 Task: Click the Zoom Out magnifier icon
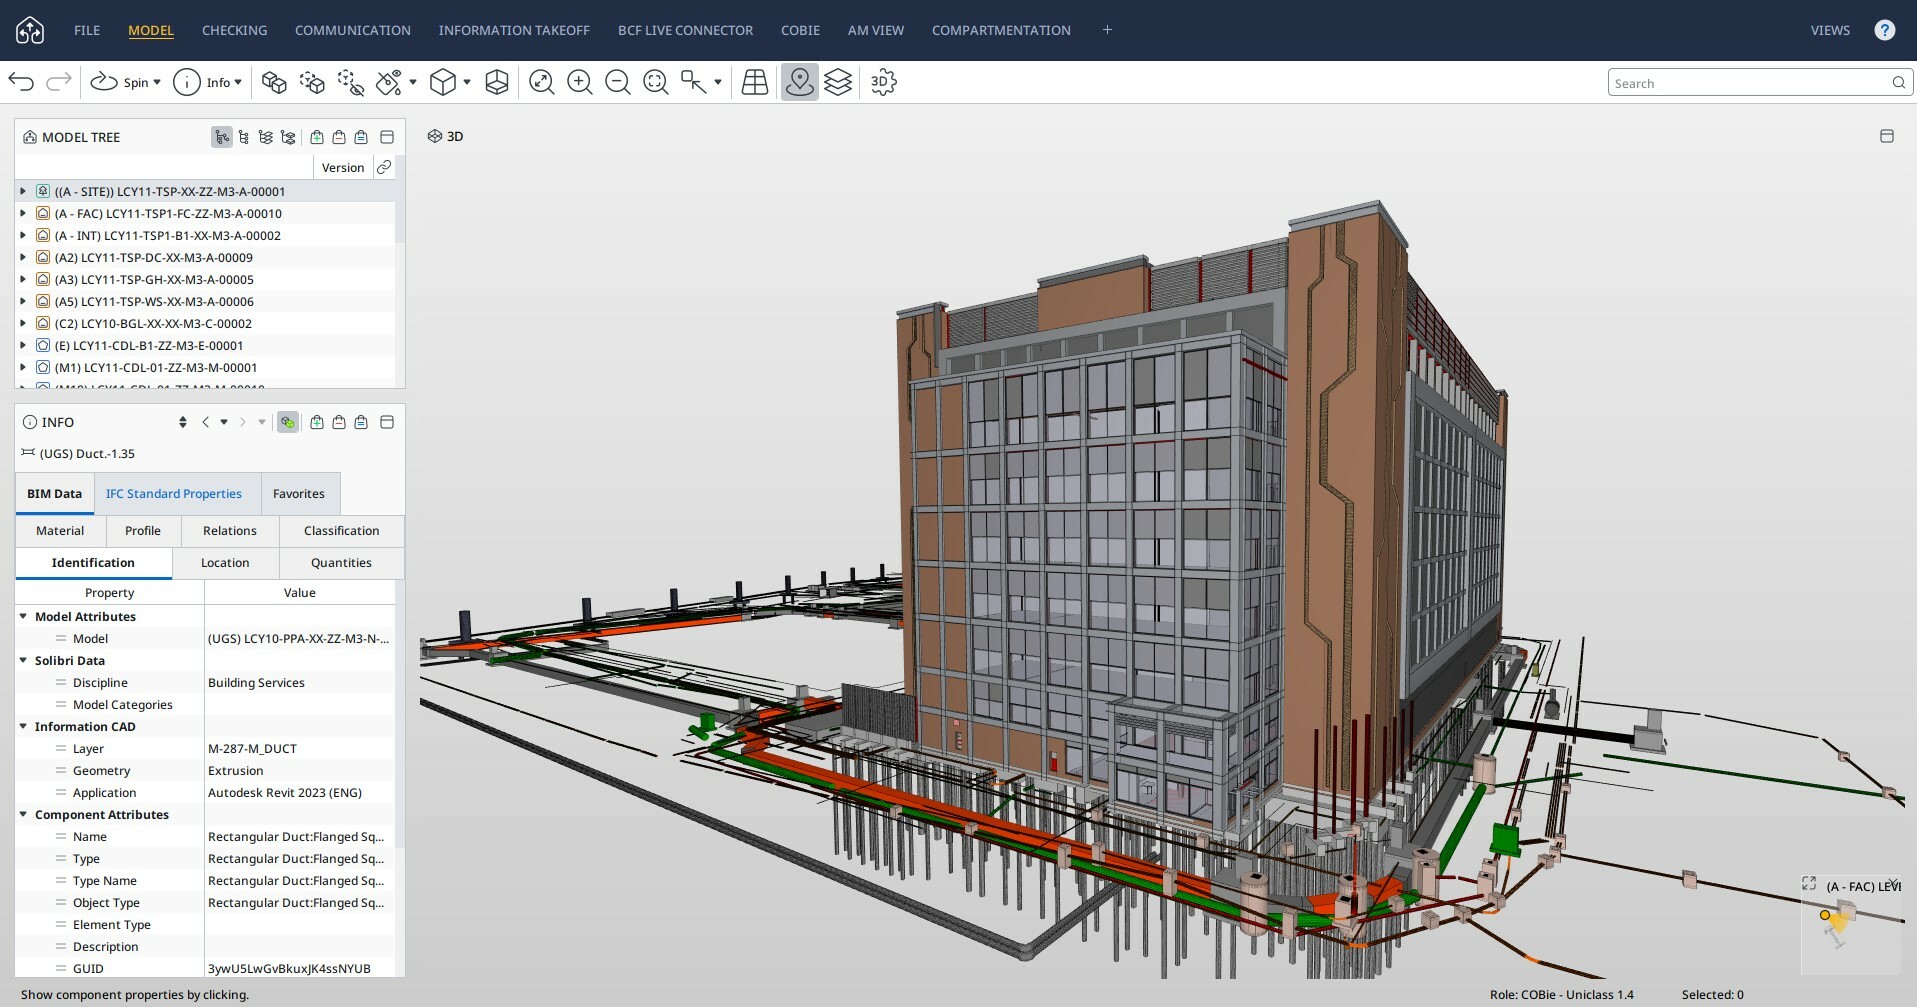(x=618, y=82)
